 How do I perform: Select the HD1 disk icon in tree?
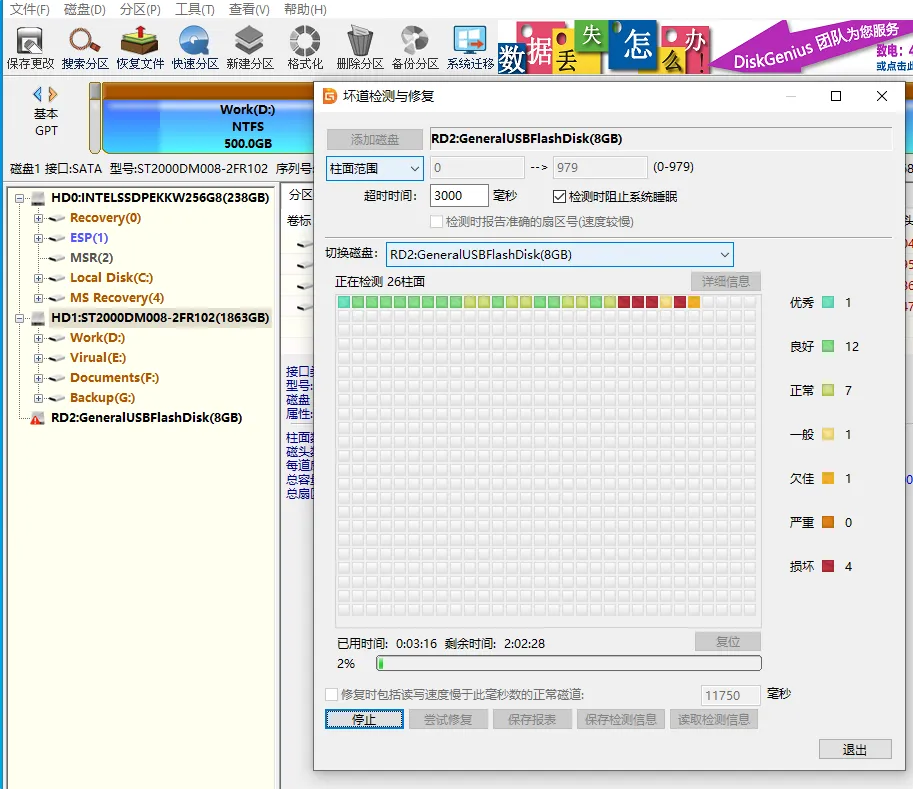click(38, 319)
